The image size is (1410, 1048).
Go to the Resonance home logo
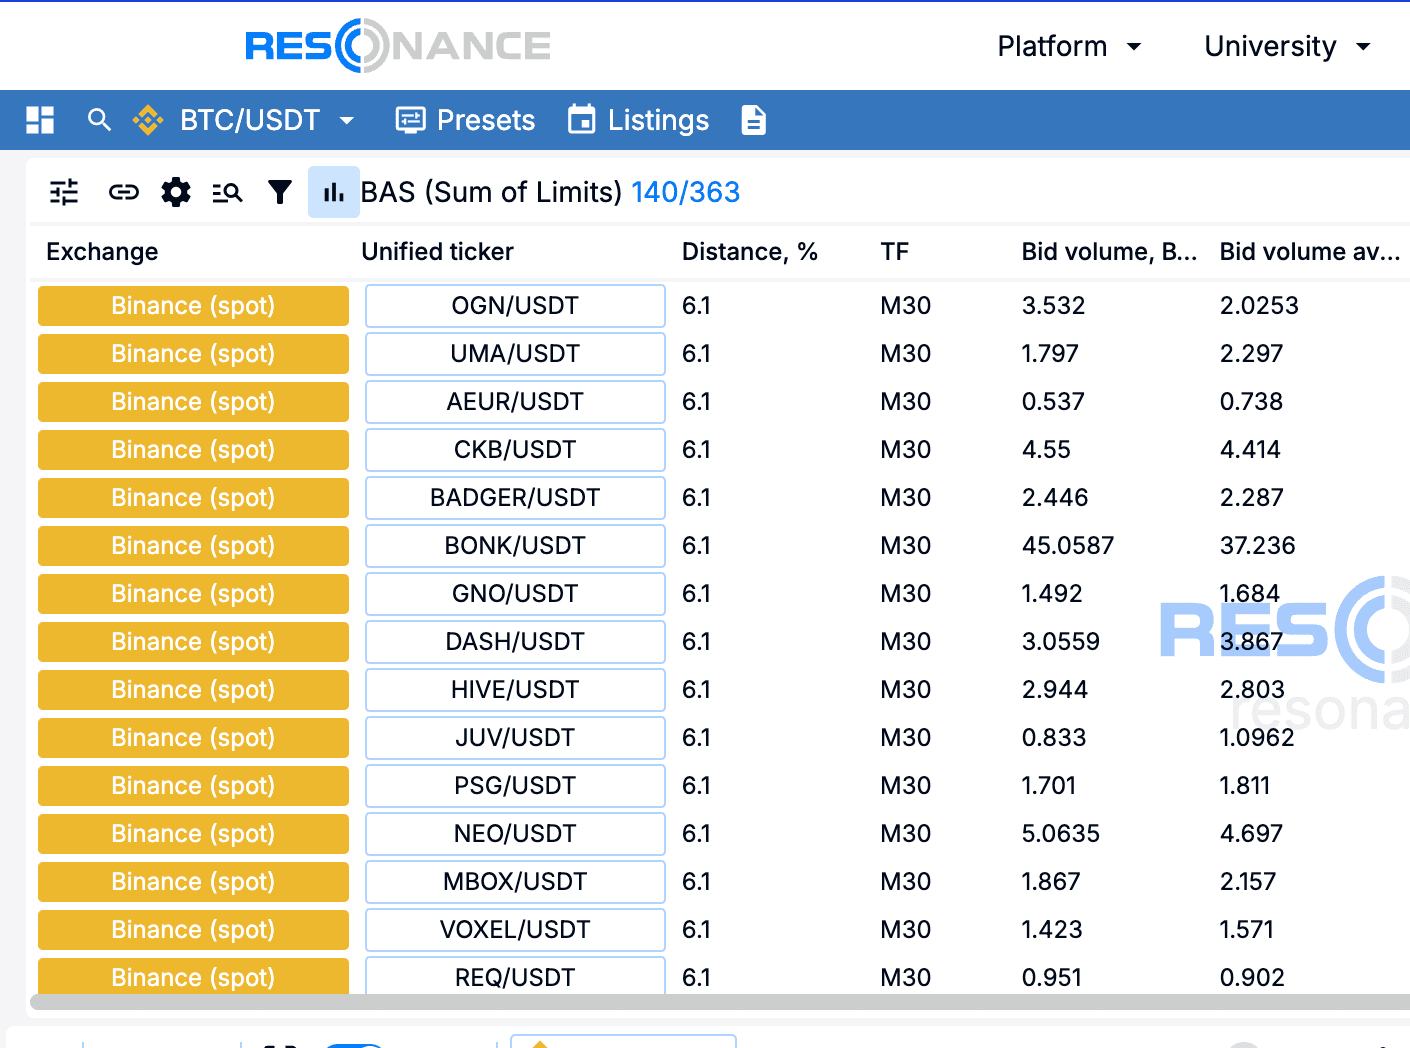coord(398,46)
